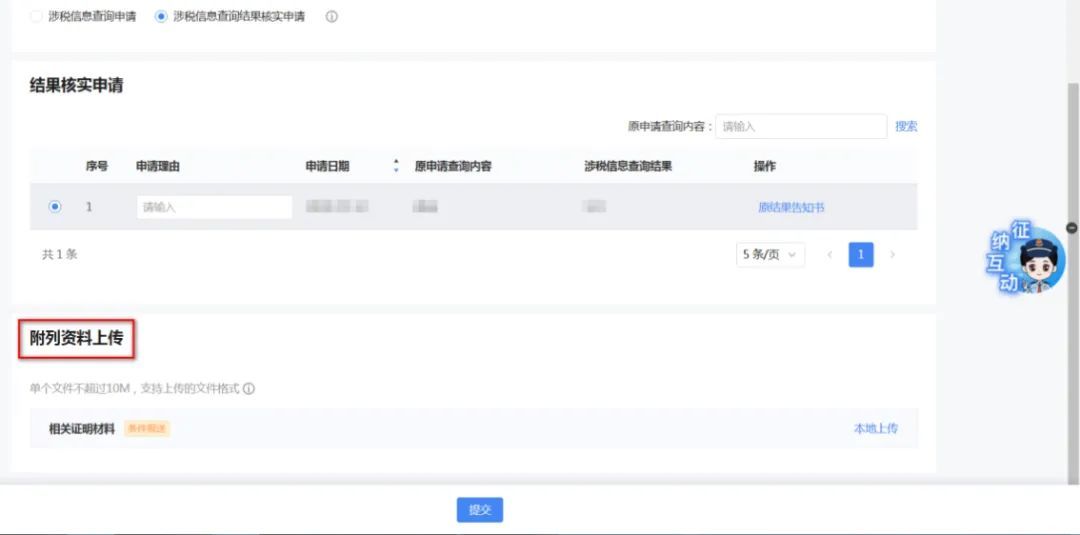Screen dimensions: 1080x535
Task: Click the 涉税信息查询结果 column header
Action: pyautogui.click(x=628, y=166)
